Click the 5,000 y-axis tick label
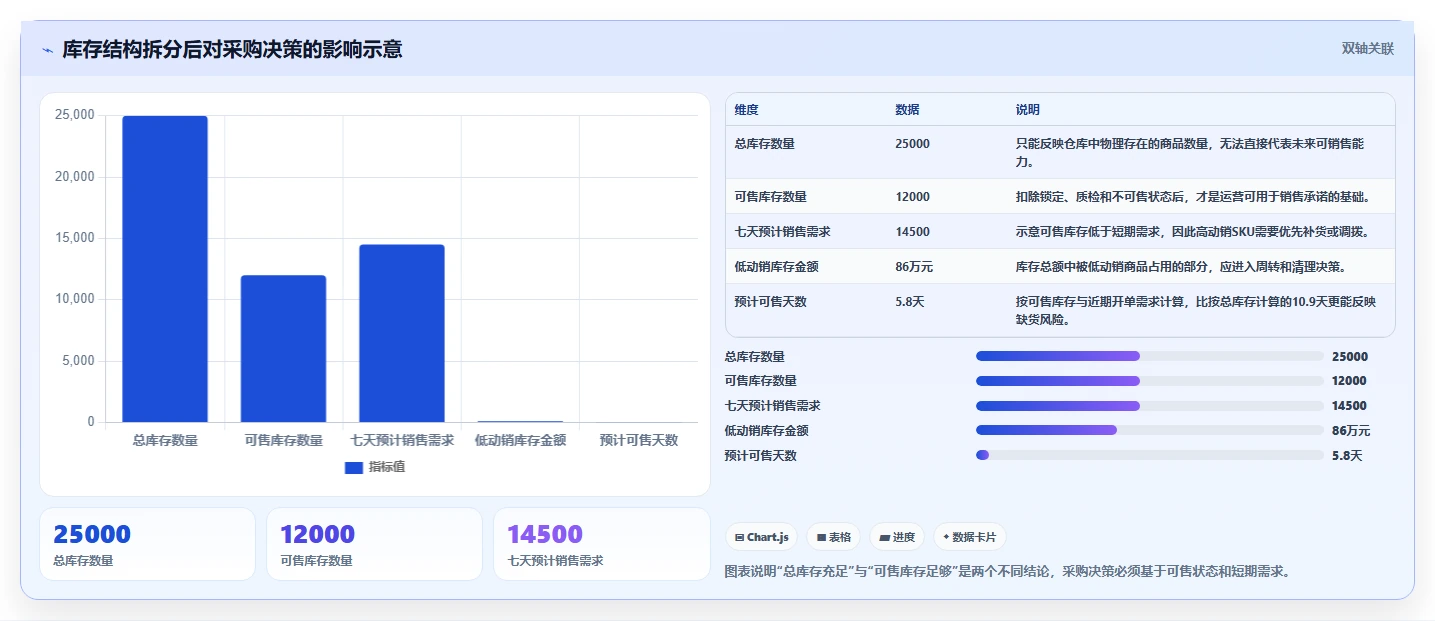This screenshot has width=1435, height=621. tap(78, 361)
